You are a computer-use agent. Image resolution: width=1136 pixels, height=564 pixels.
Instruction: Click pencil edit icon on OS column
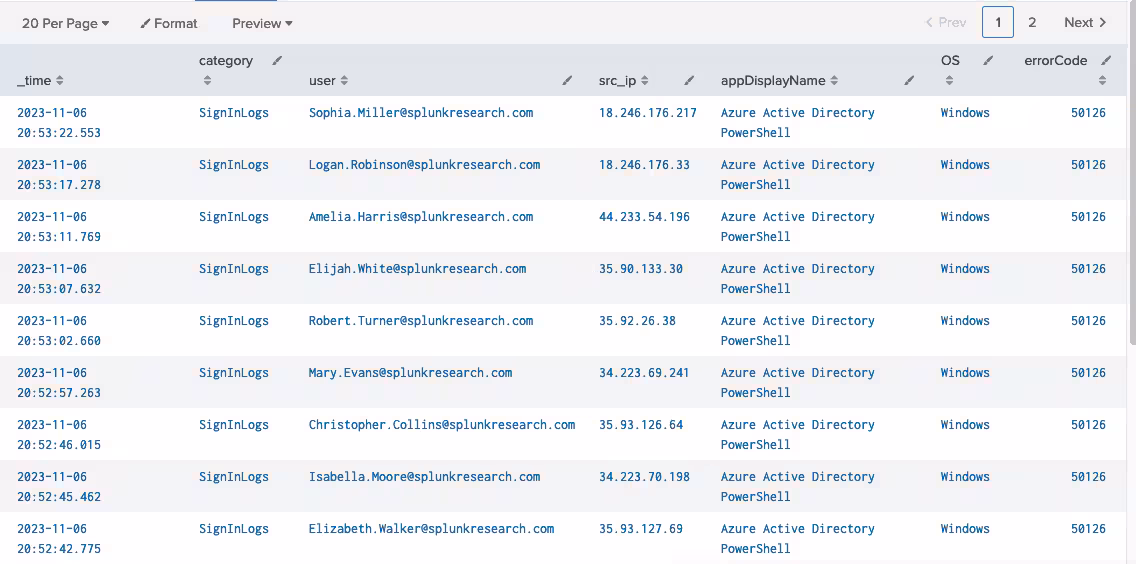pos(988,61)
